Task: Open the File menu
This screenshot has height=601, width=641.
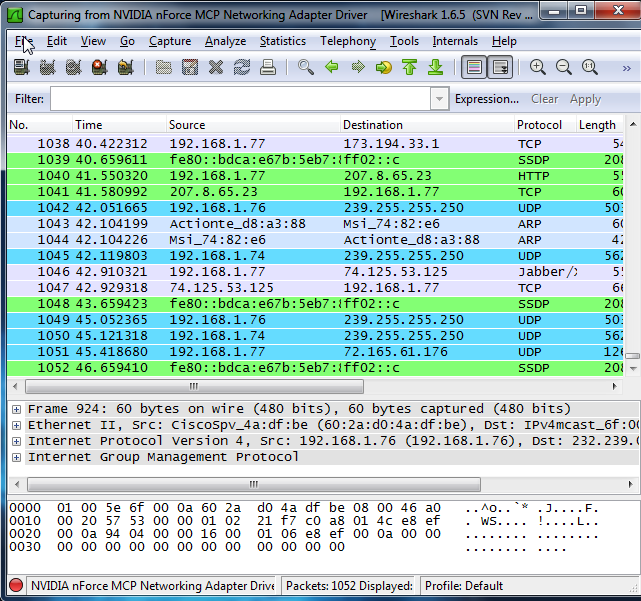Action: click(x=24, y=41)
